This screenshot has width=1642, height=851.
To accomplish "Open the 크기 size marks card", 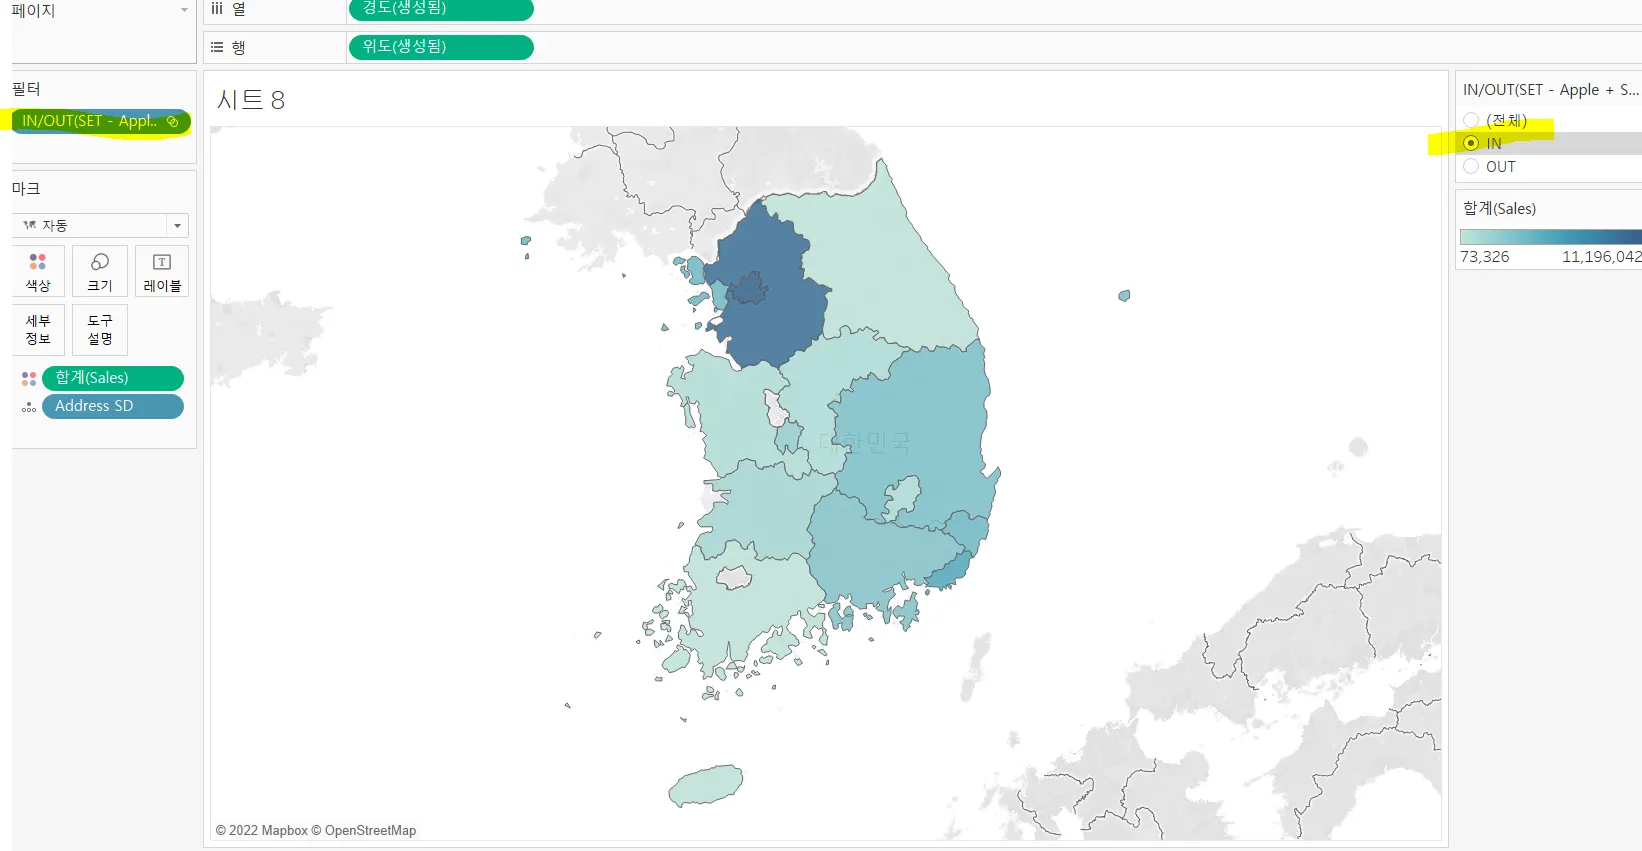I will pyautogui.click(x=100, y=271).
